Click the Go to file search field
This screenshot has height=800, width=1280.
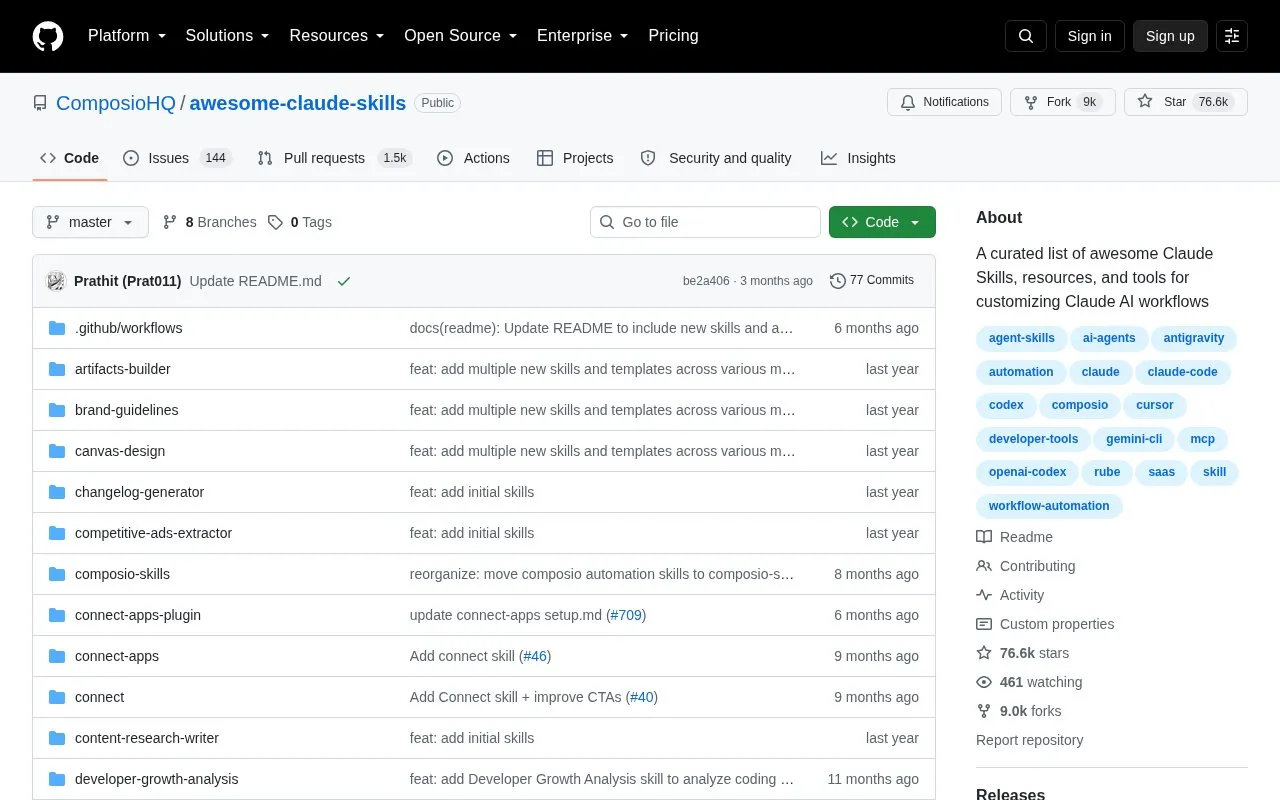coord(705,222)
